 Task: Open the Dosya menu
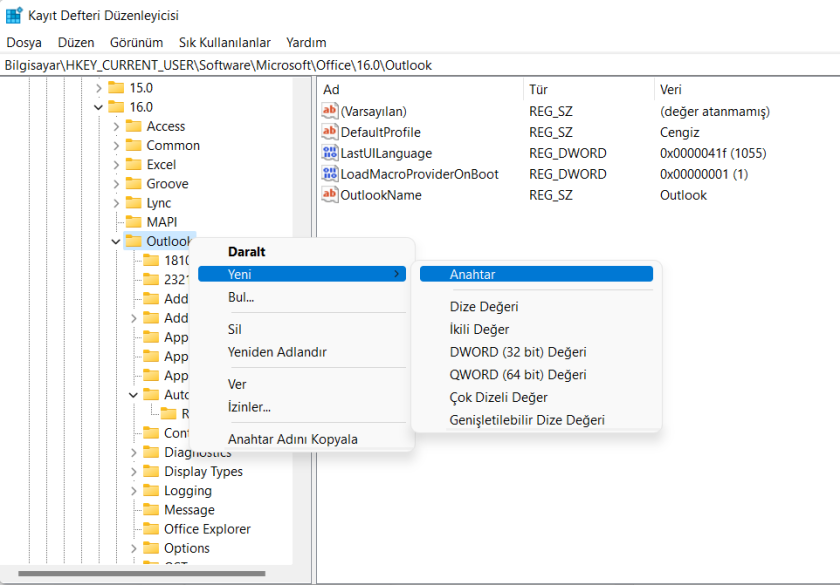tap(24, 42)
